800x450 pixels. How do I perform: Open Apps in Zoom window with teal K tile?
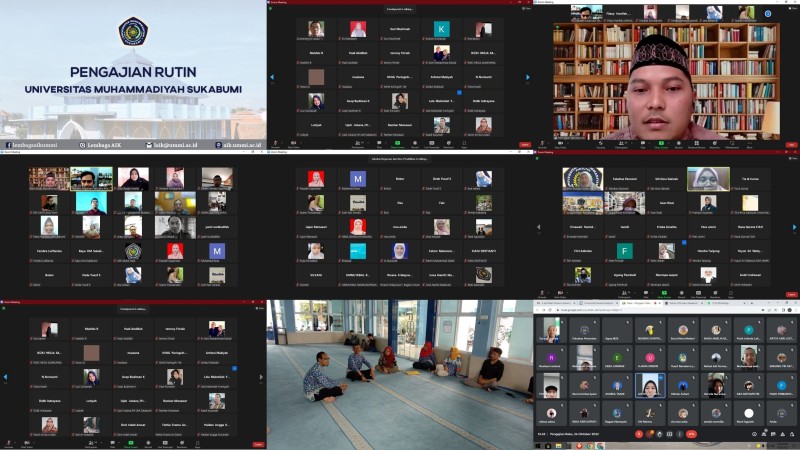(x=463, y=145)
